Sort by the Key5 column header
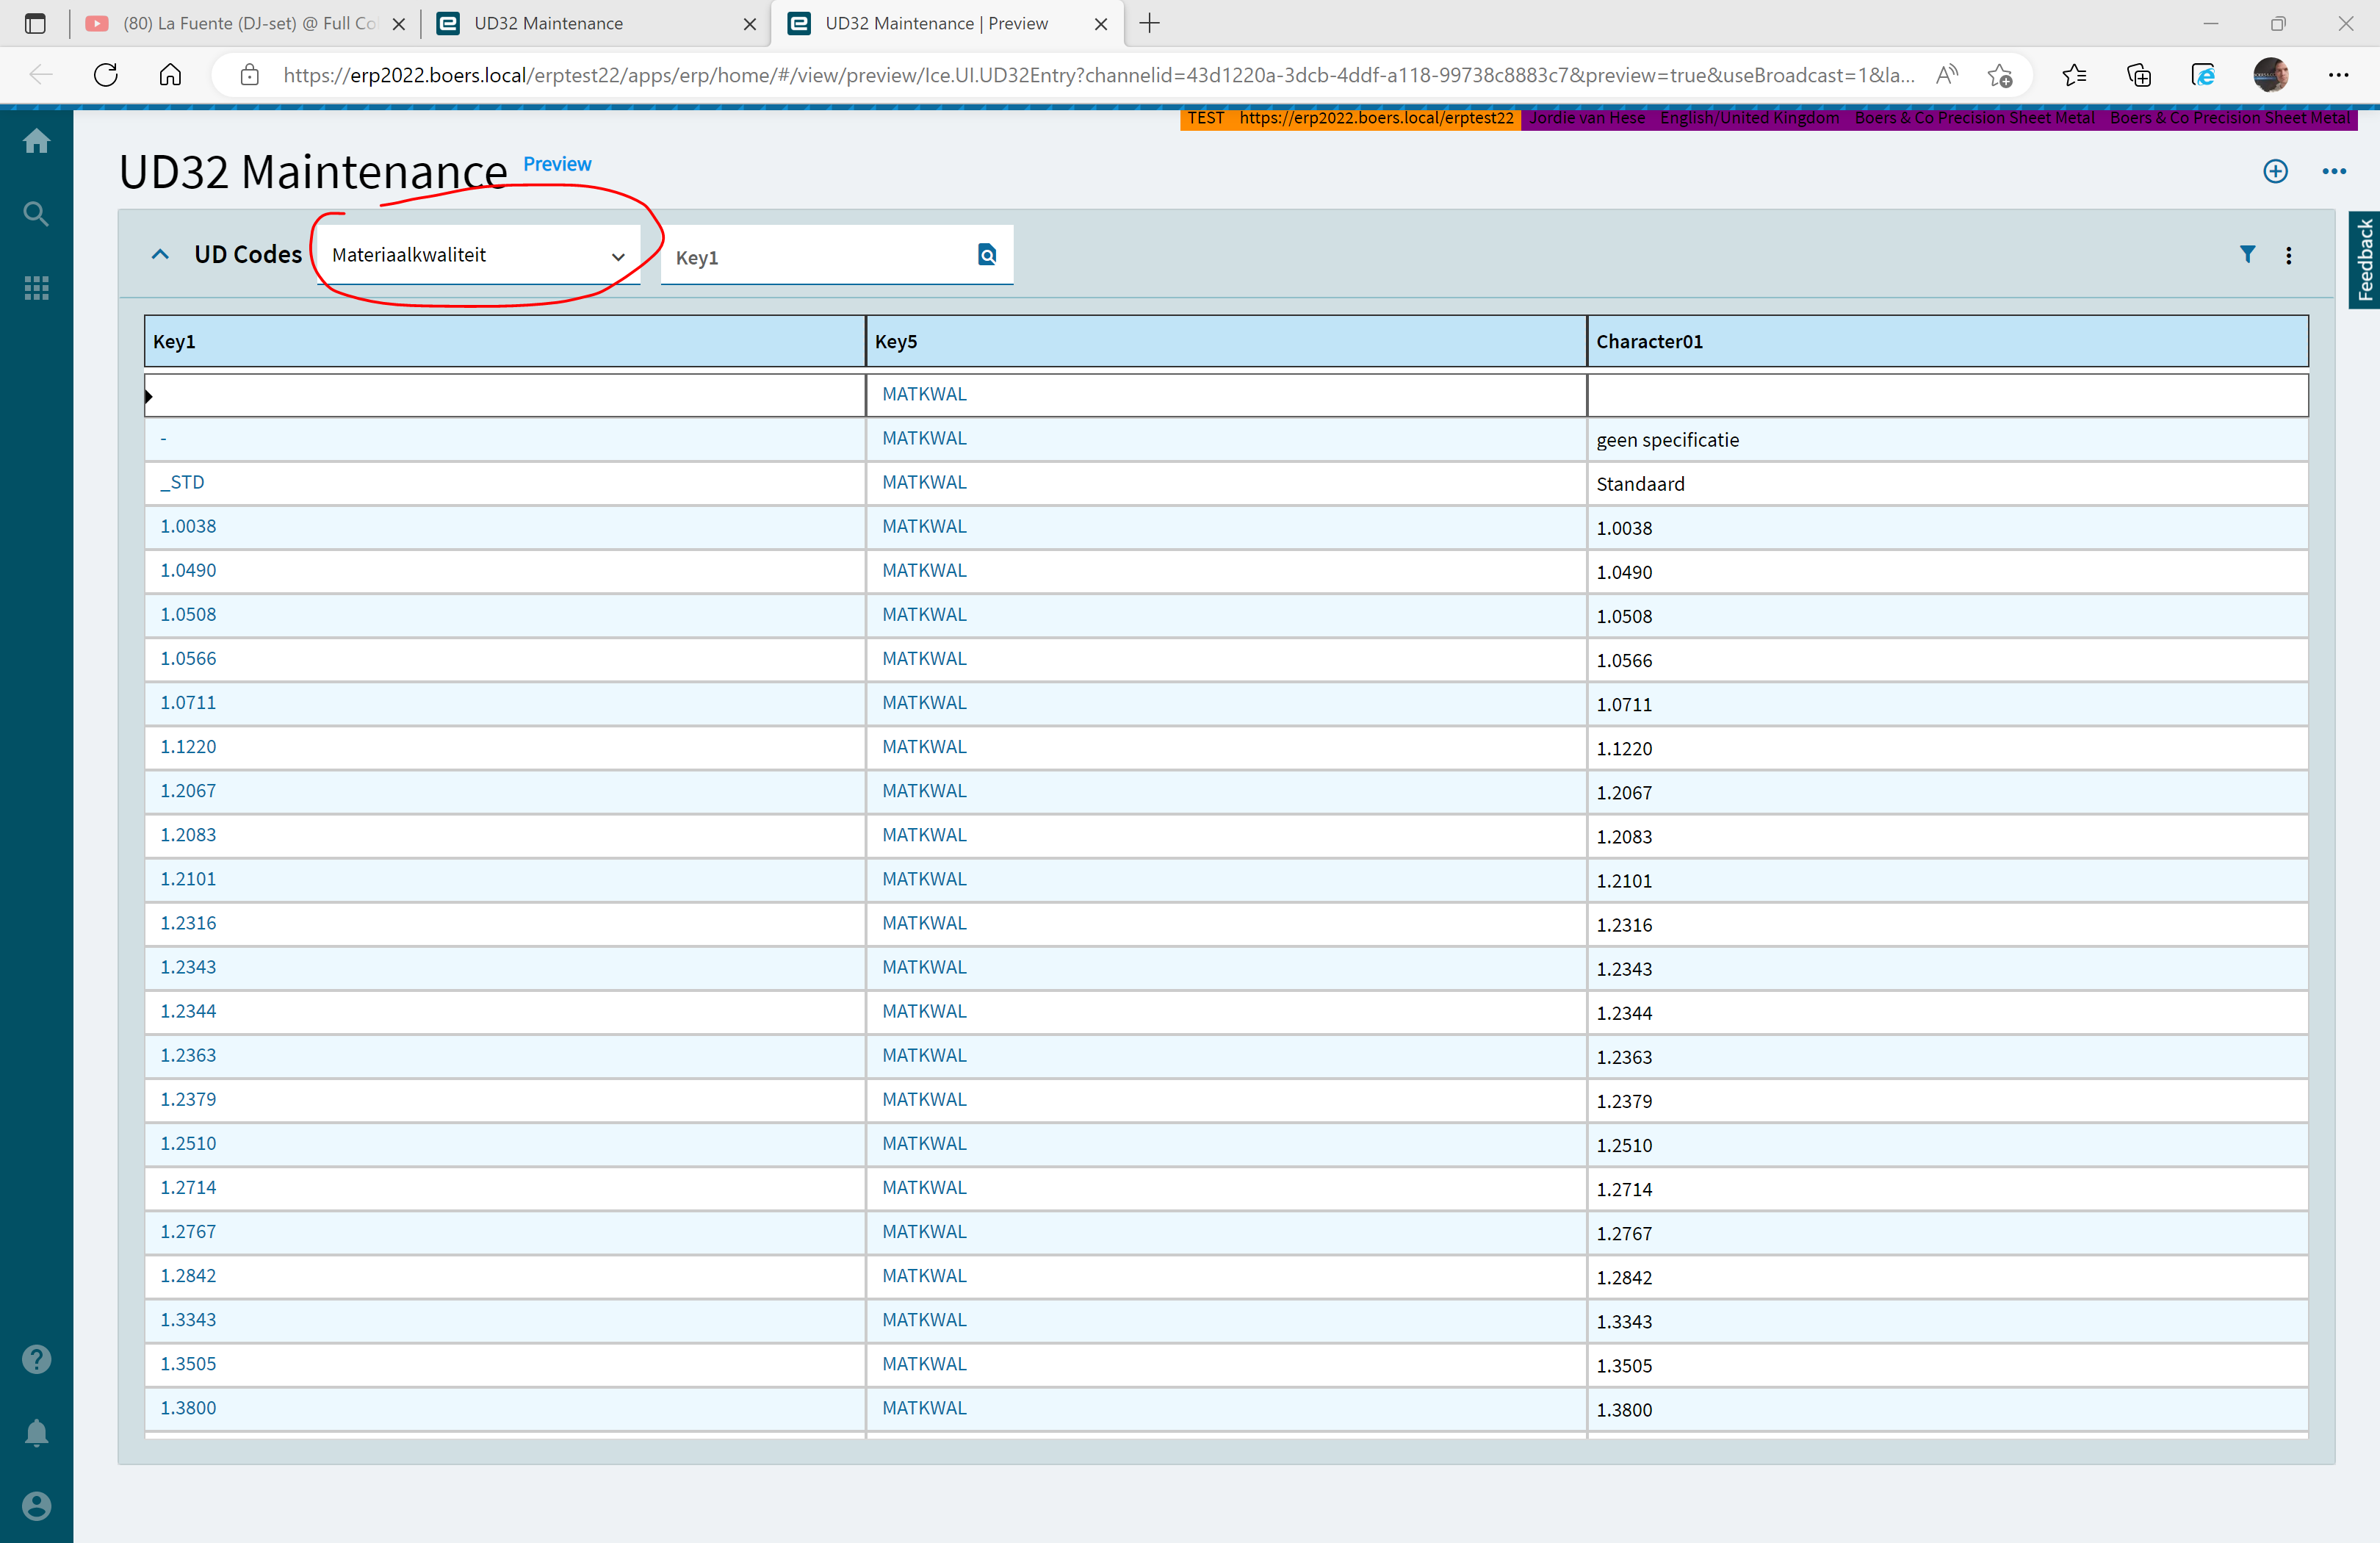2380x1543 pixels. pos(1226,342)
